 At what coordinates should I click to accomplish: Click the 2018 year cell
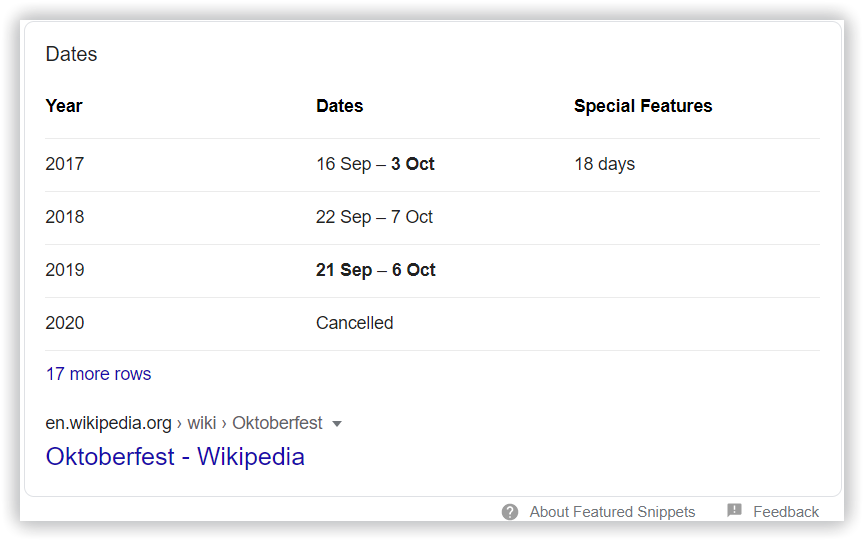[64, 217]
